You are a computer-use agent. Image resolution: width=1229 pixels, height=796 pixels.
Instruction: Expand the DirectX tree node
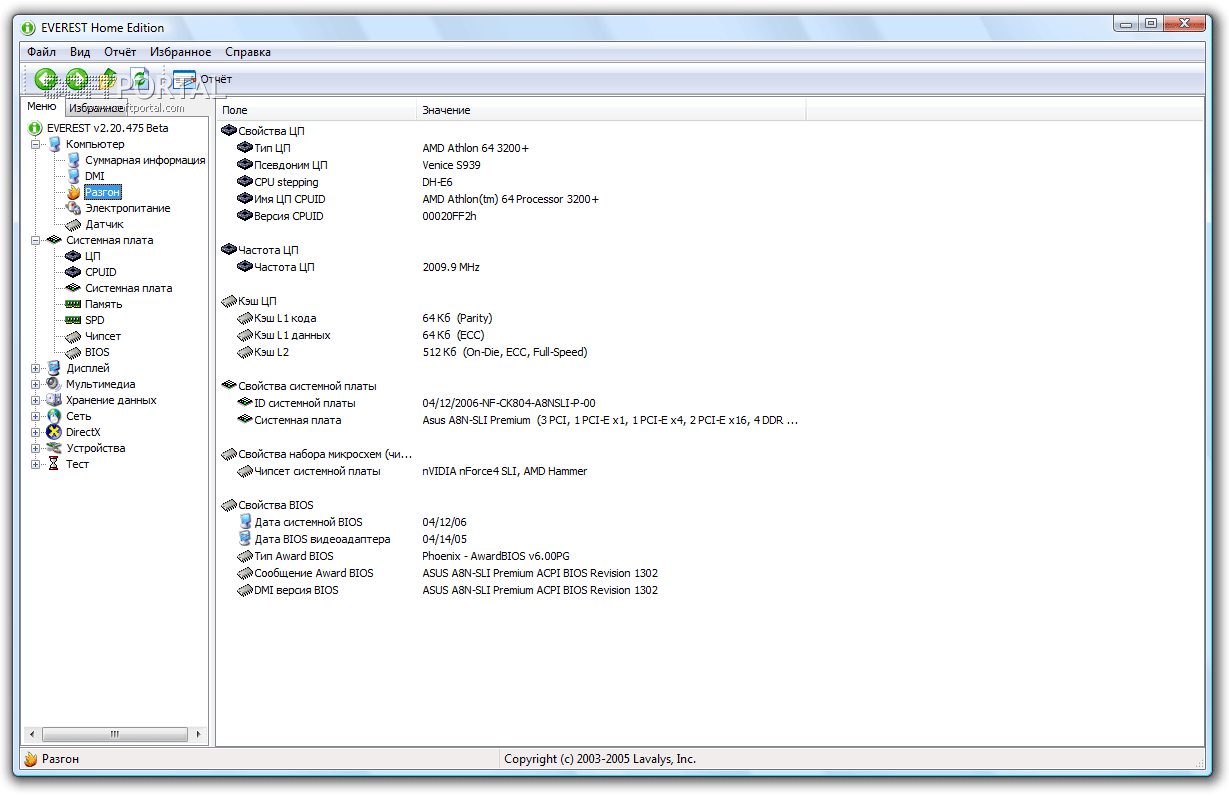point(36,432)
